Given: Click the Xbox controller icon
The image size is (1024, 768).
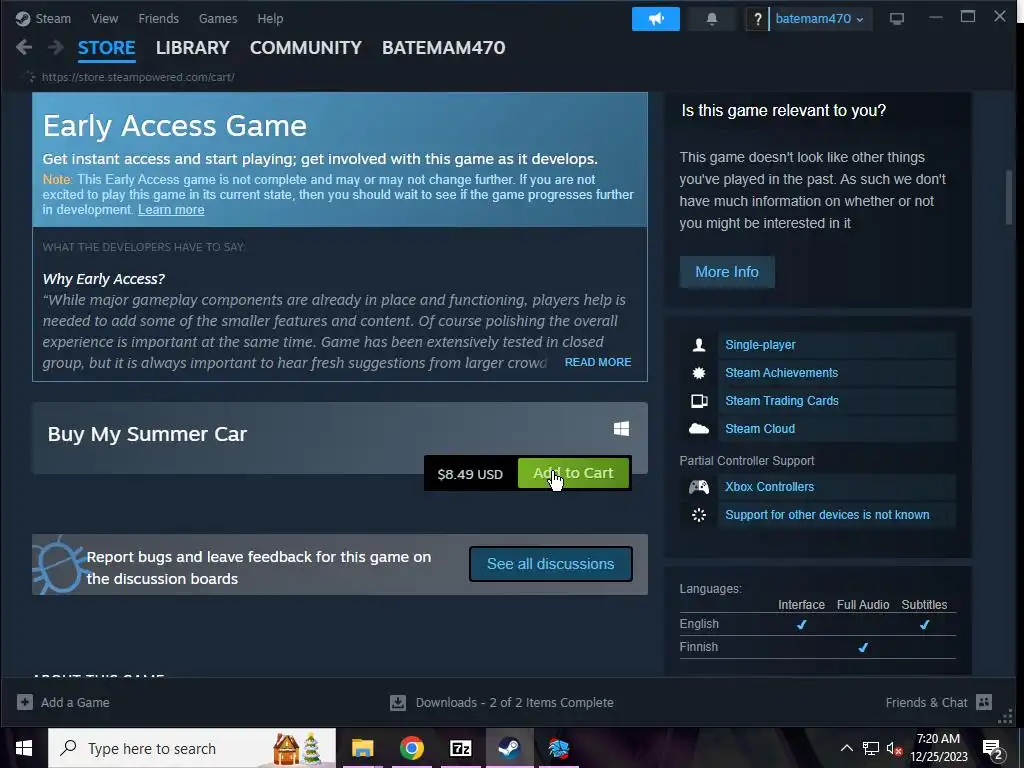Looking at the screenshot, I should [x=699, y=487].
